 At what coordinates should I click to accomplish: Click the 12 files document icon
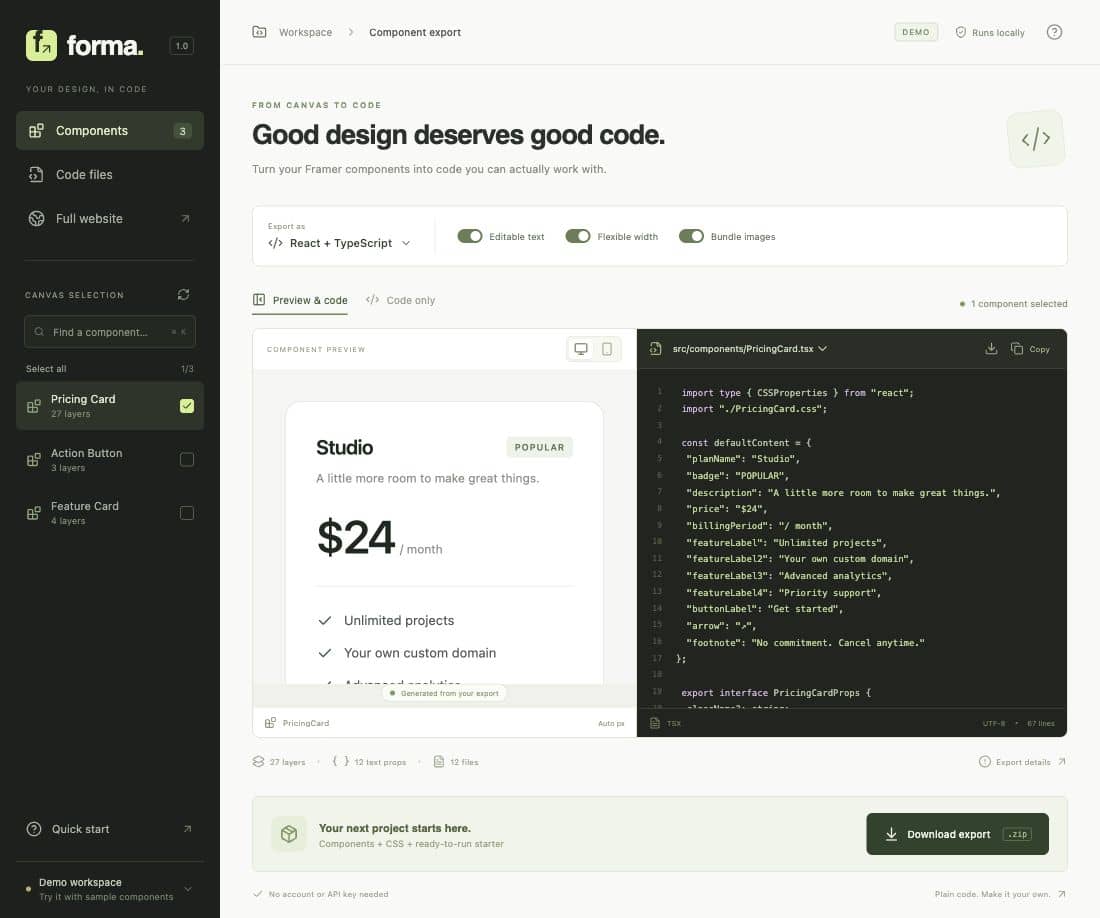(438, 762)
